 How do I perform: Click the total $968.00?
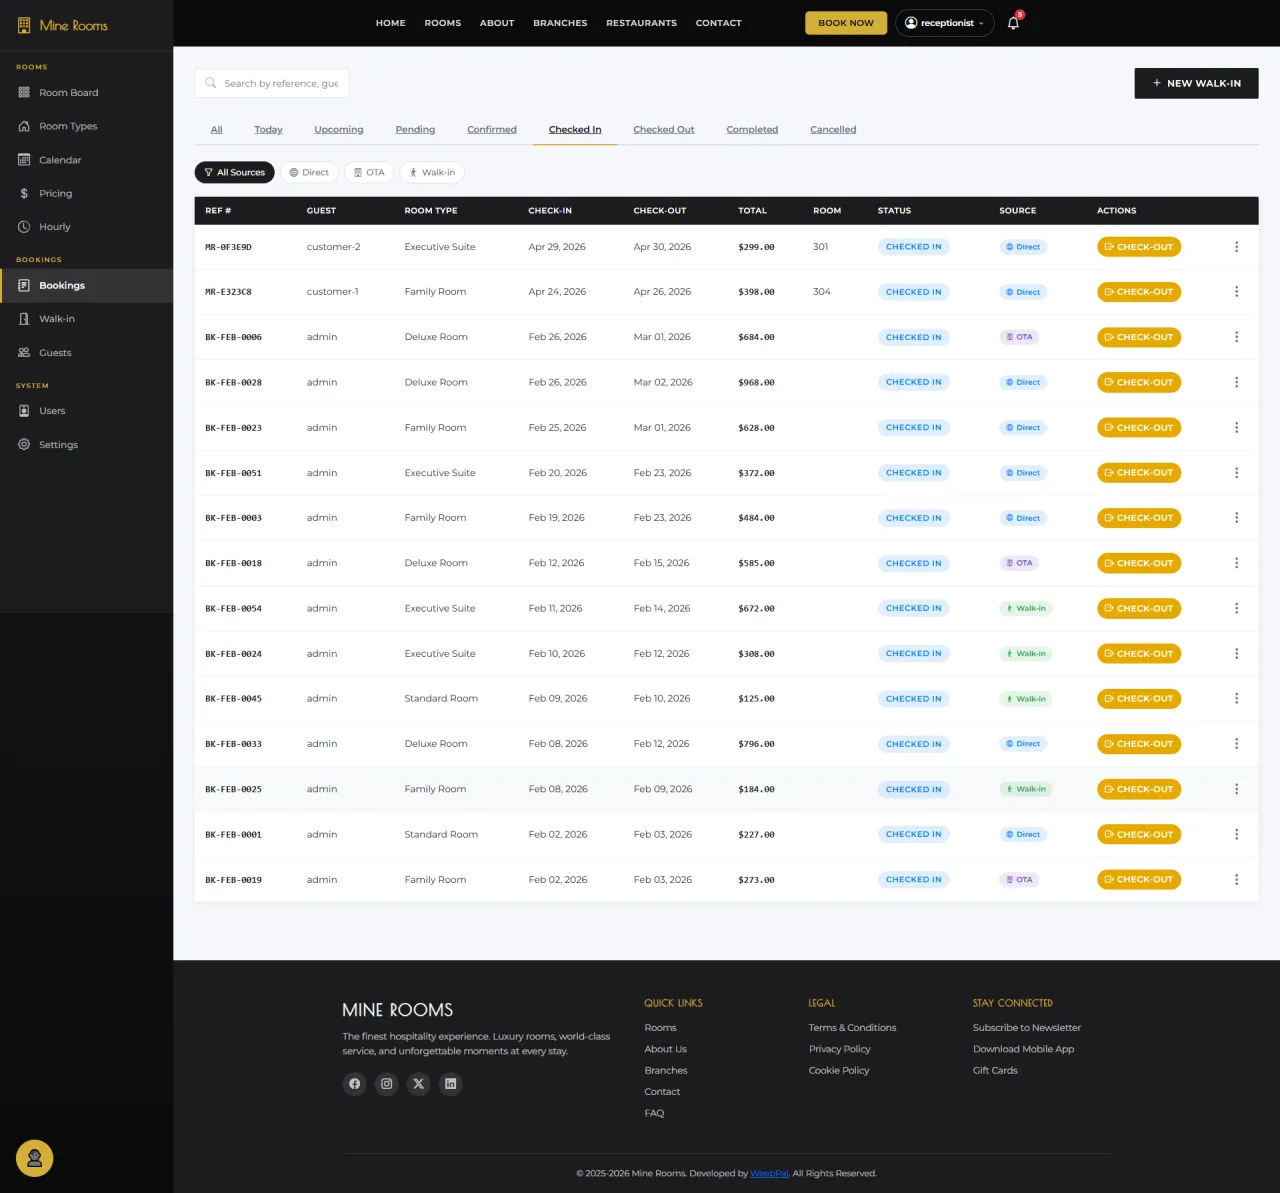756,383
